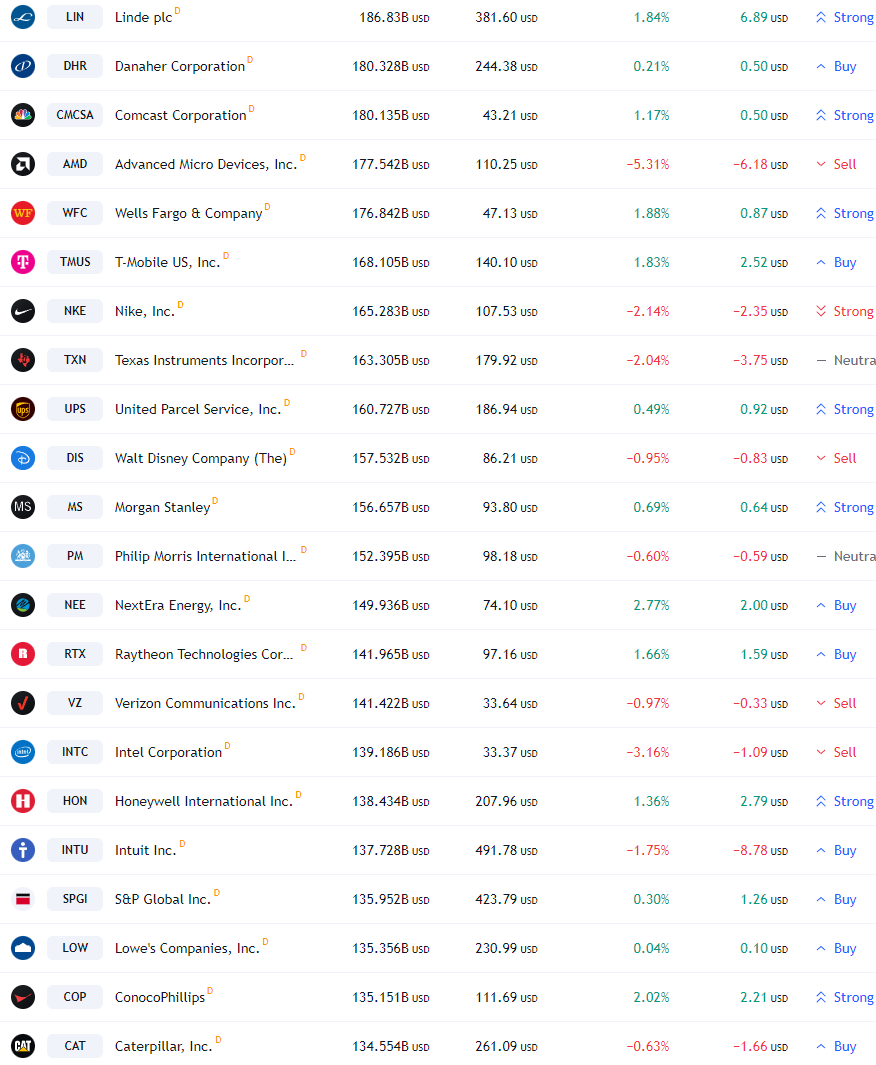Click the Buy rating for NextEra Energy
Viewport: 876px width, 1065px height.
836,605
